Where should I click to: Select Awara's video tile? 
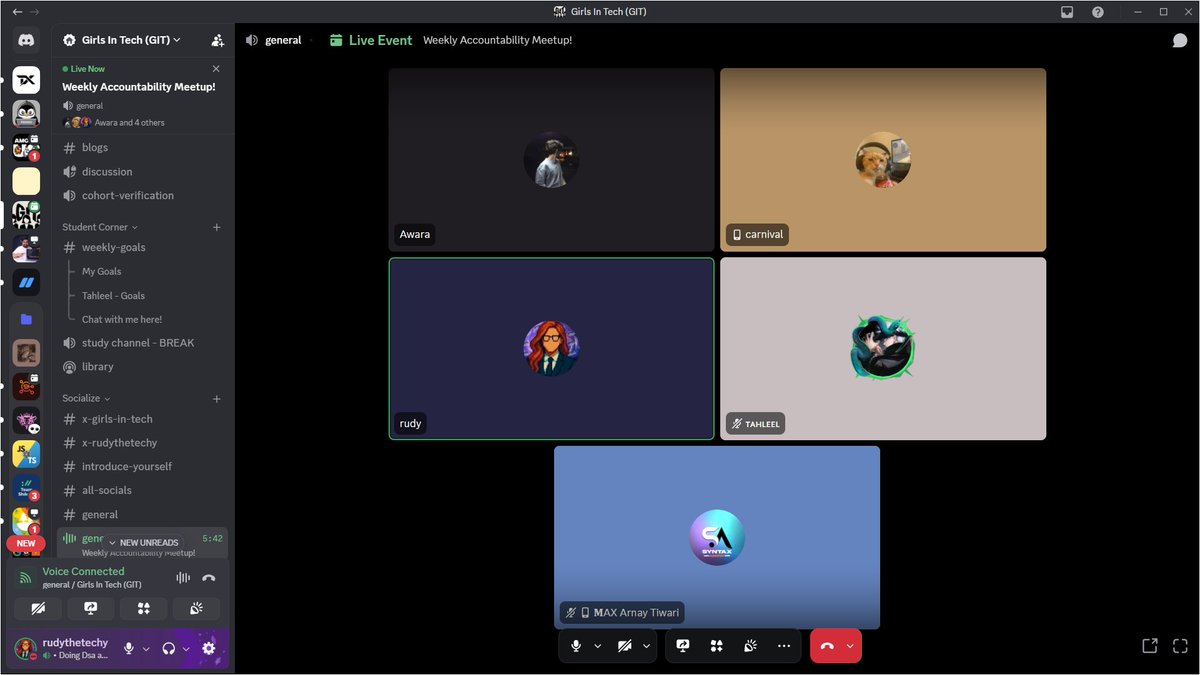551,159
